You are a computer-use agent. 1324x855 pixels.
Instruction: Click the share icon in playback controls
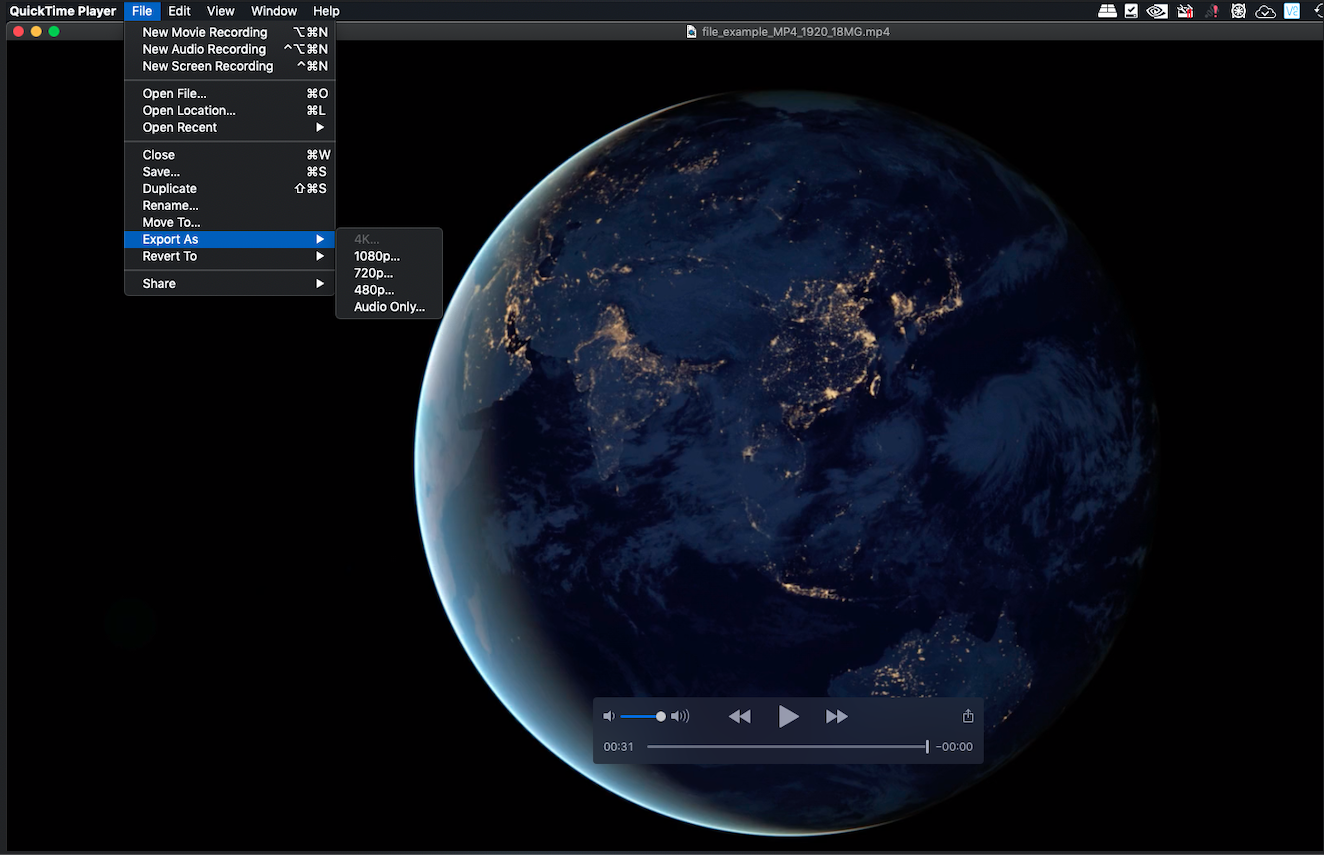pos(967,716)
